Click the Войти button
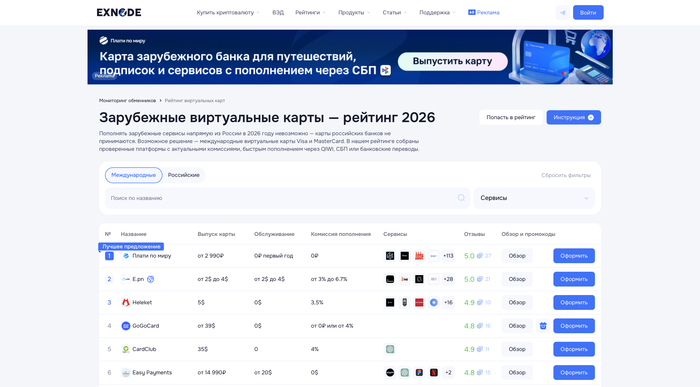This screenshot has height=387, width=700. tap(588, 12)
